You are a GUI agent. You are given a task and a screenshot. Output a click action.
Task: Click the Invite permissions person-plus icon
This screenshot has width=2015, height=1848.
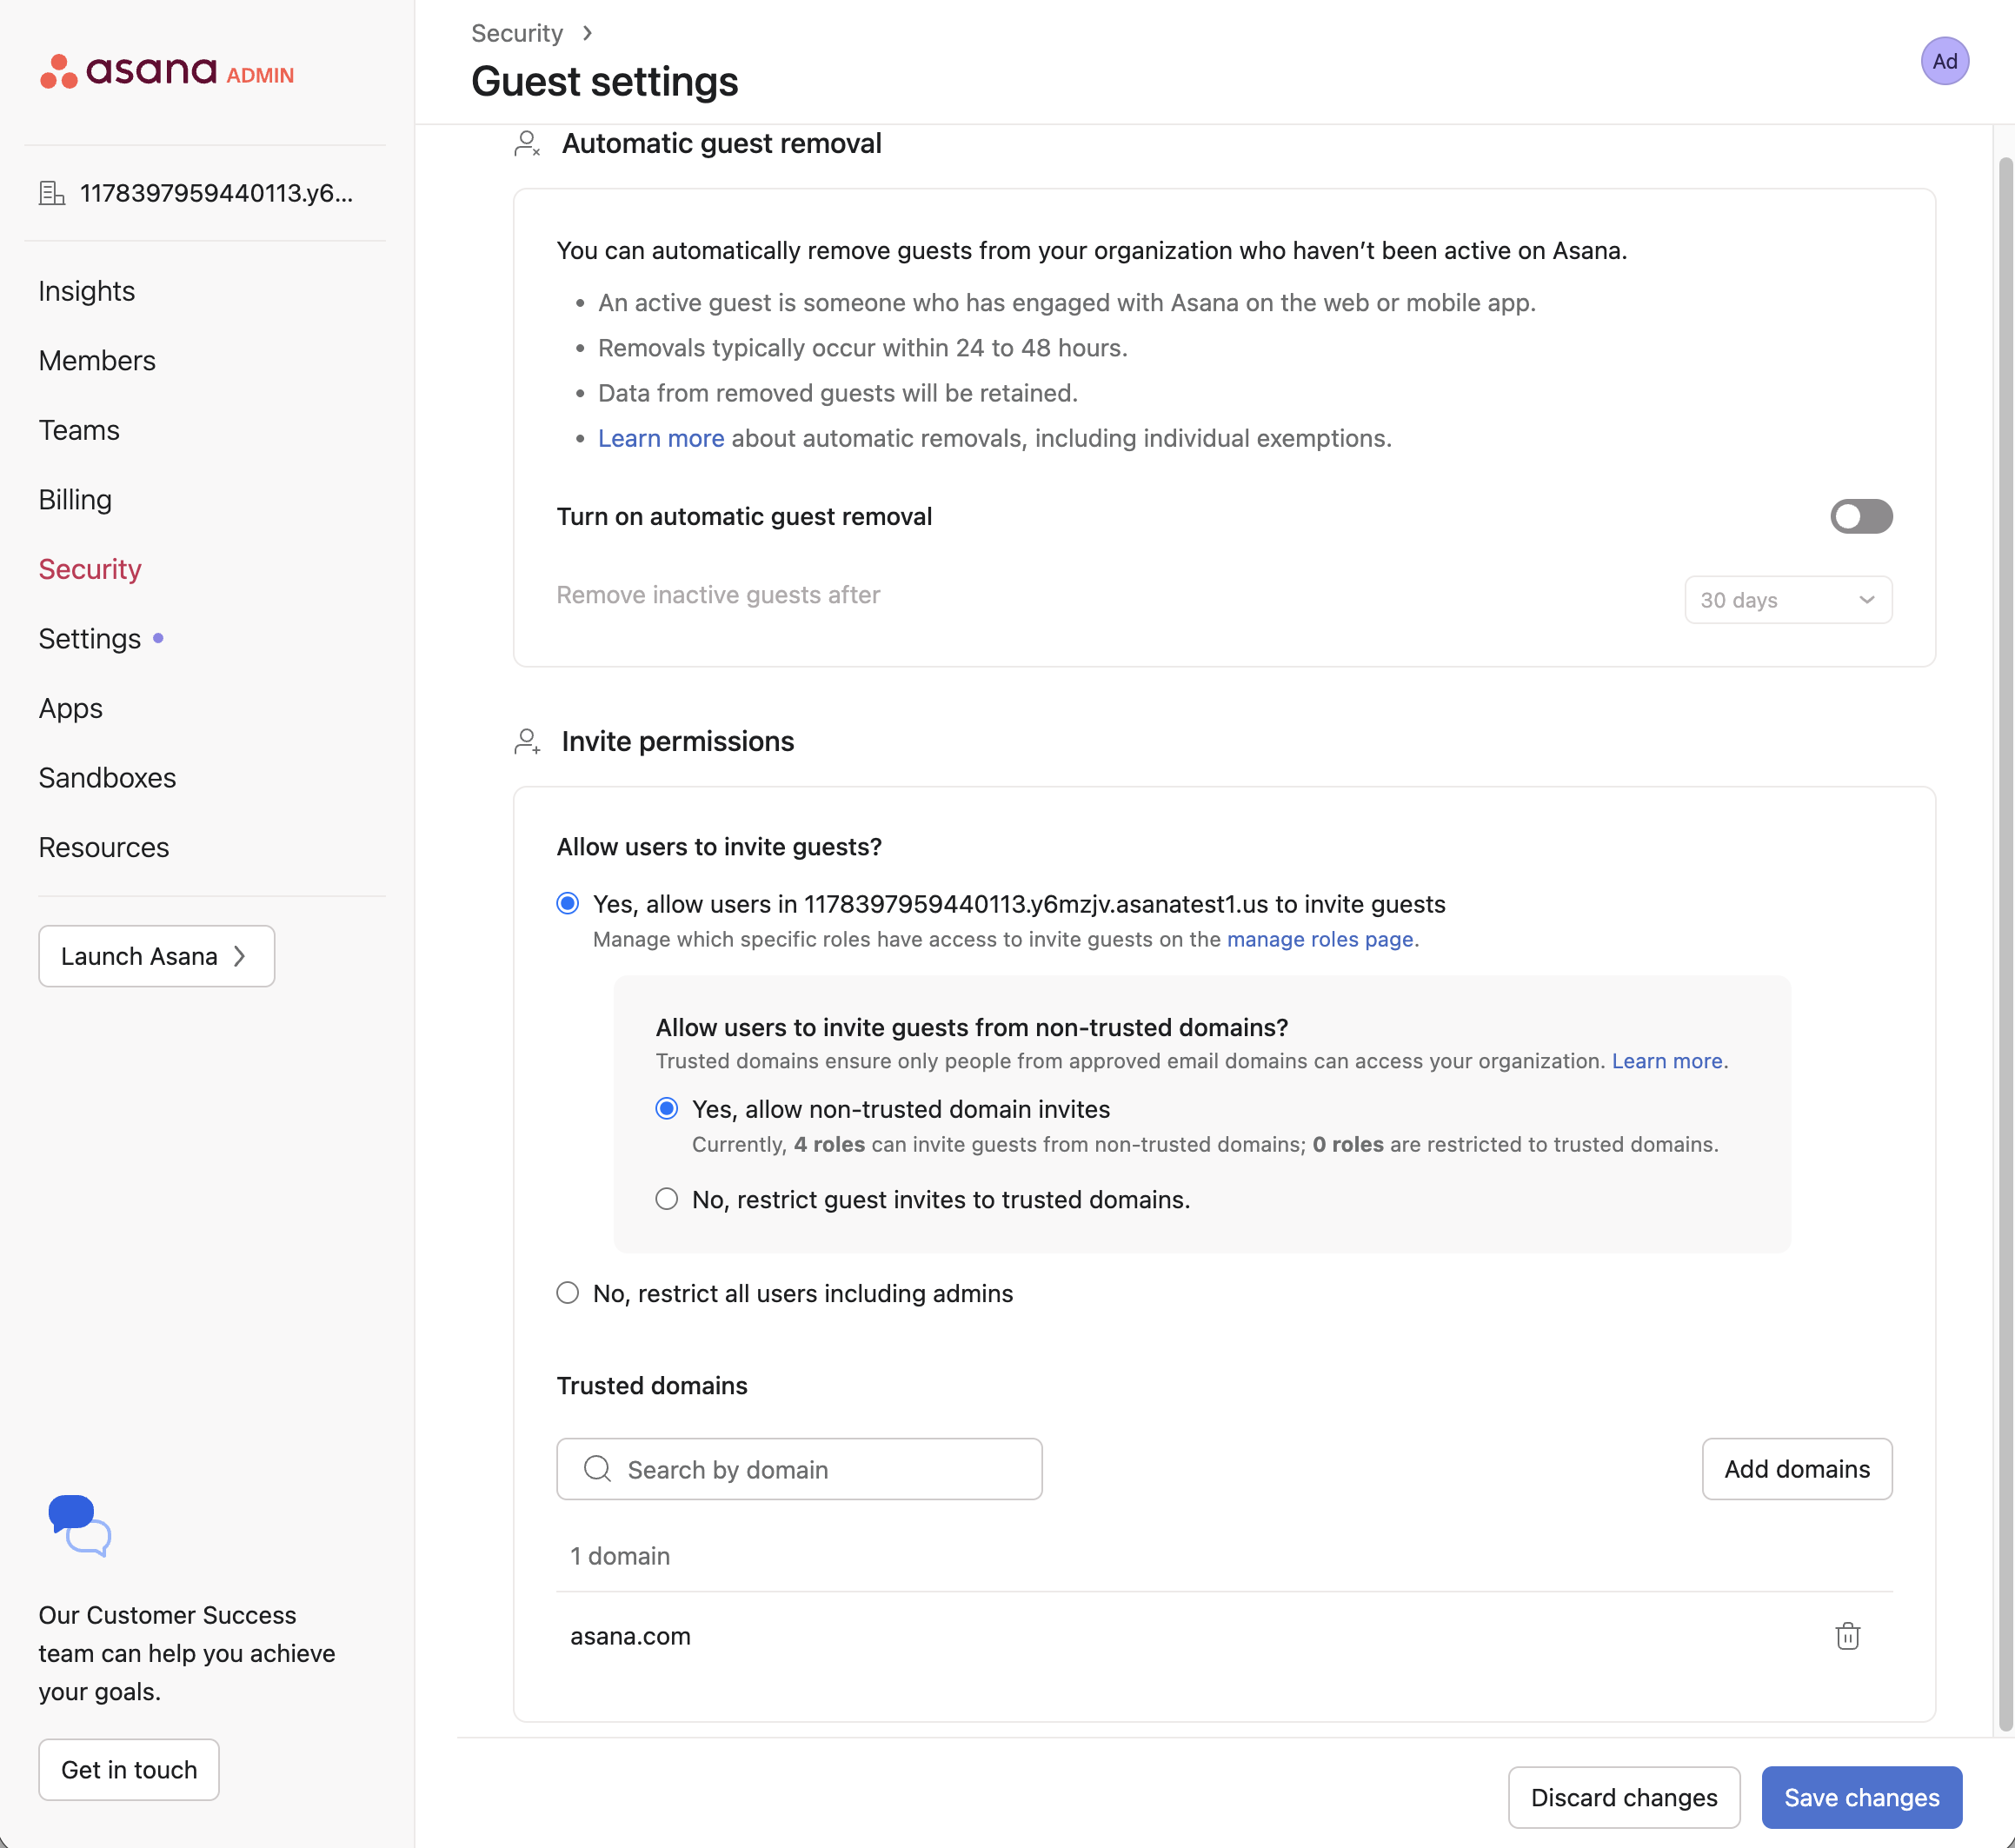(x=527, y=742)
